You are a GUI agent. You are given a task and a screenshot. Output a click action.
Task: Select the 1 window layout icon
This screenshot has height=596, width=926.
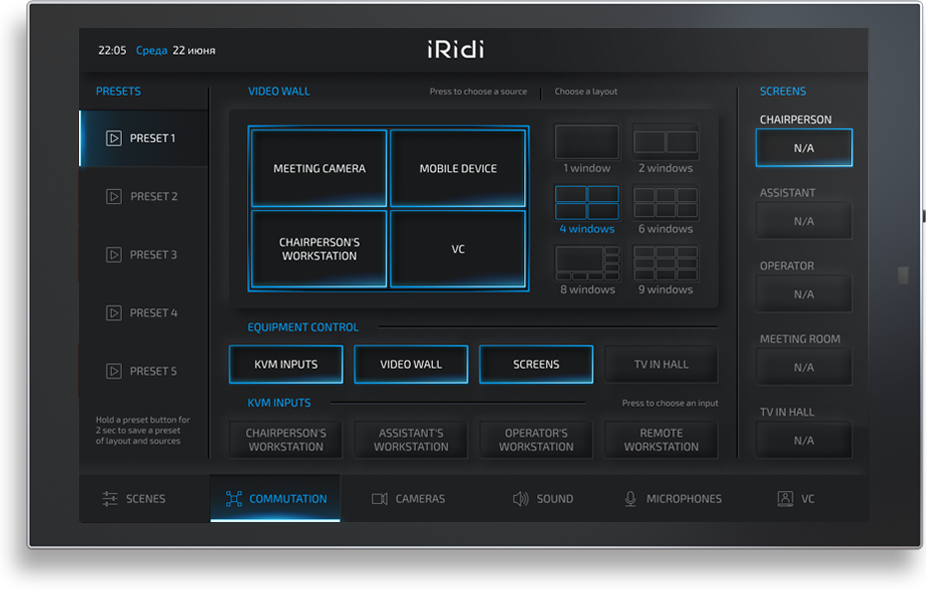tap(587, 142)
